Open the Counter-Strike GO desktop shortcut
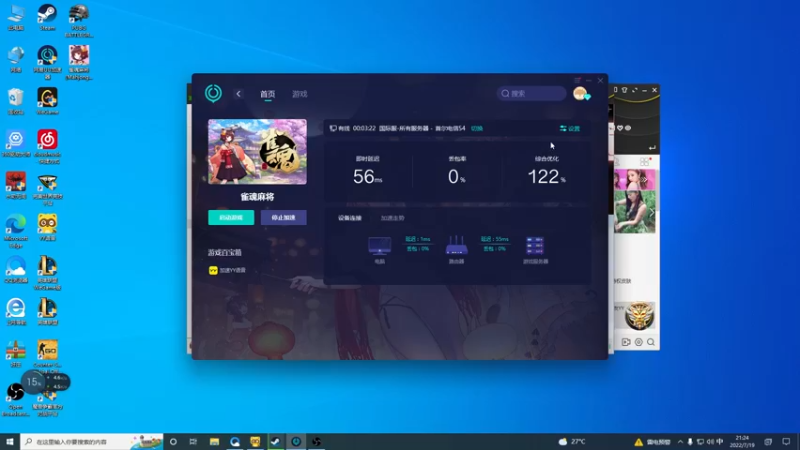The height and width of the screenshot is (450, 800). click(47, 357)
